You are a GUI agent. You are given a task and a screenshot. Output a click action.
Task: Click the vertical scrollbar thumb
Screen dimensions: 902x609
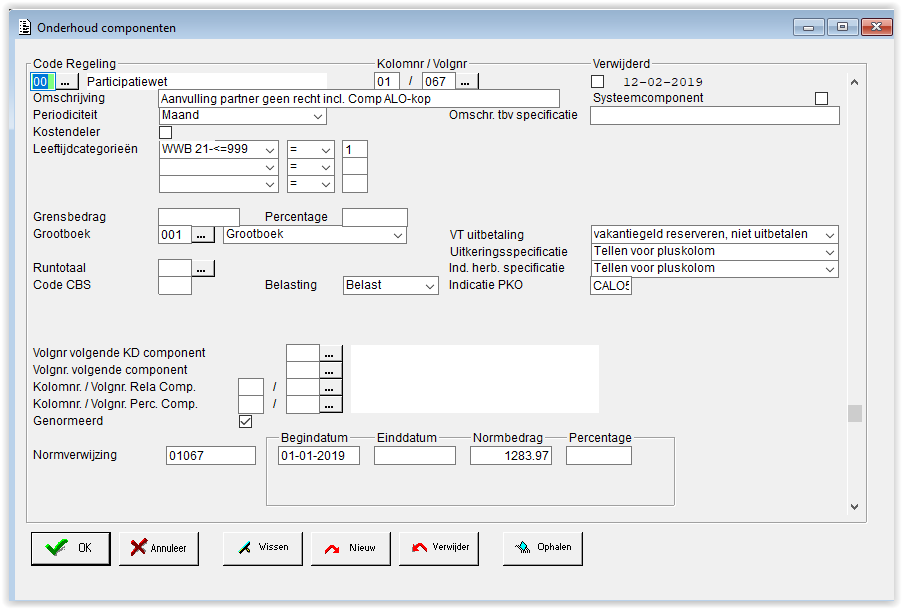point(855,413)
